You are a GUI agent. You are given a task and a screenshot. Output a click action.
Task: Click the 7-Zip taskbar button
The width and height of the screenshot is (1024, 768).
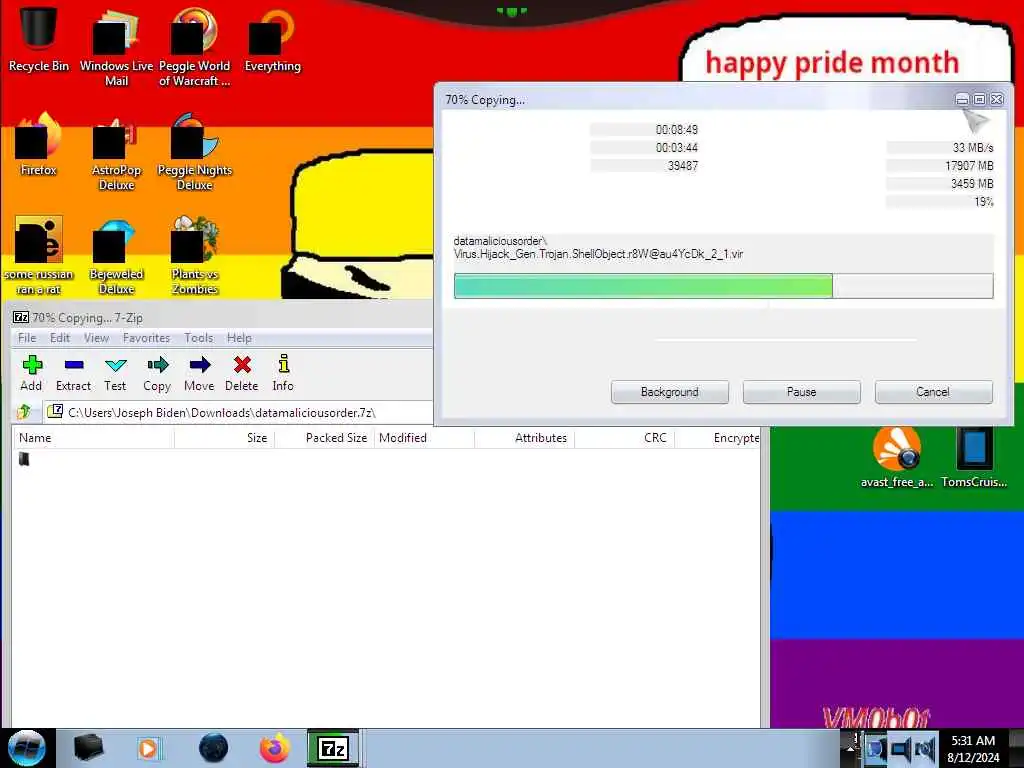333,748
